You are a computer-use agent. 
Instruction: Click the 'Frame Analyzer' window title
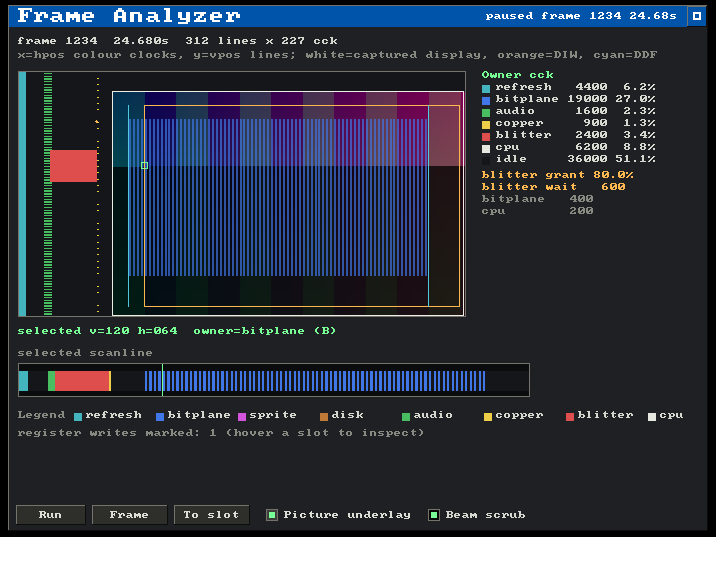[129, 16]
